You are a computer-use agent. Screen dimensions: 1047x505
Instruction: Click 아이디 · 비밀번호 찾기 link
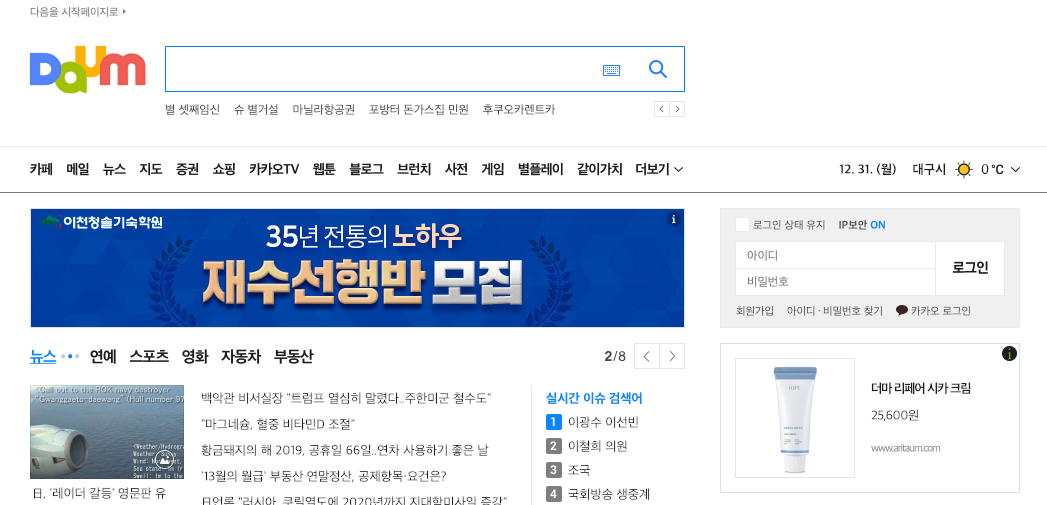[x=835, y=311]
